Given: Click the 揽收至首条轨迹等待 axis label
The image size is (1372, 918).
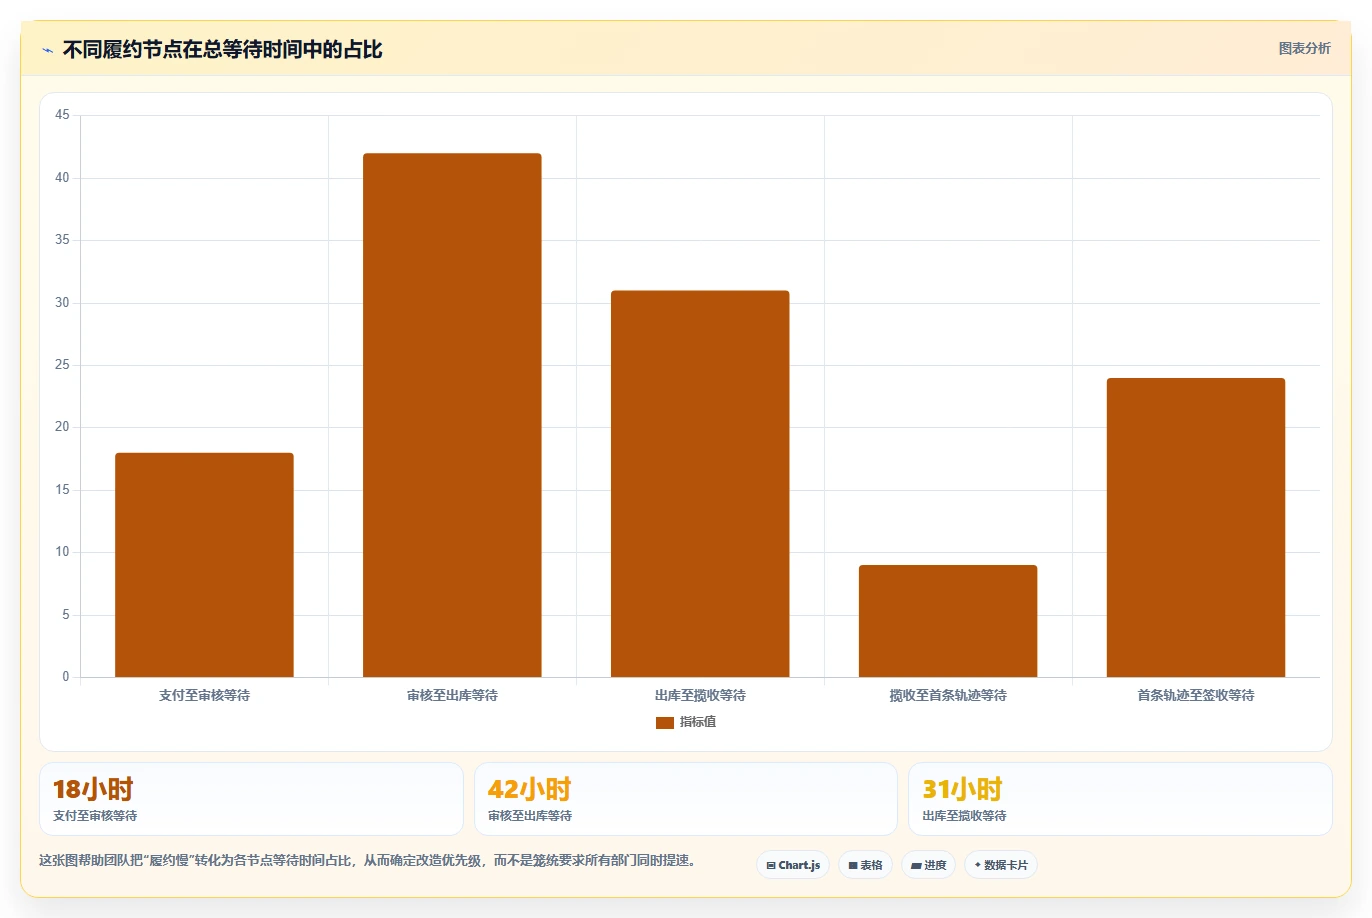Looking at the screenshot, I should tap(948, 695).
